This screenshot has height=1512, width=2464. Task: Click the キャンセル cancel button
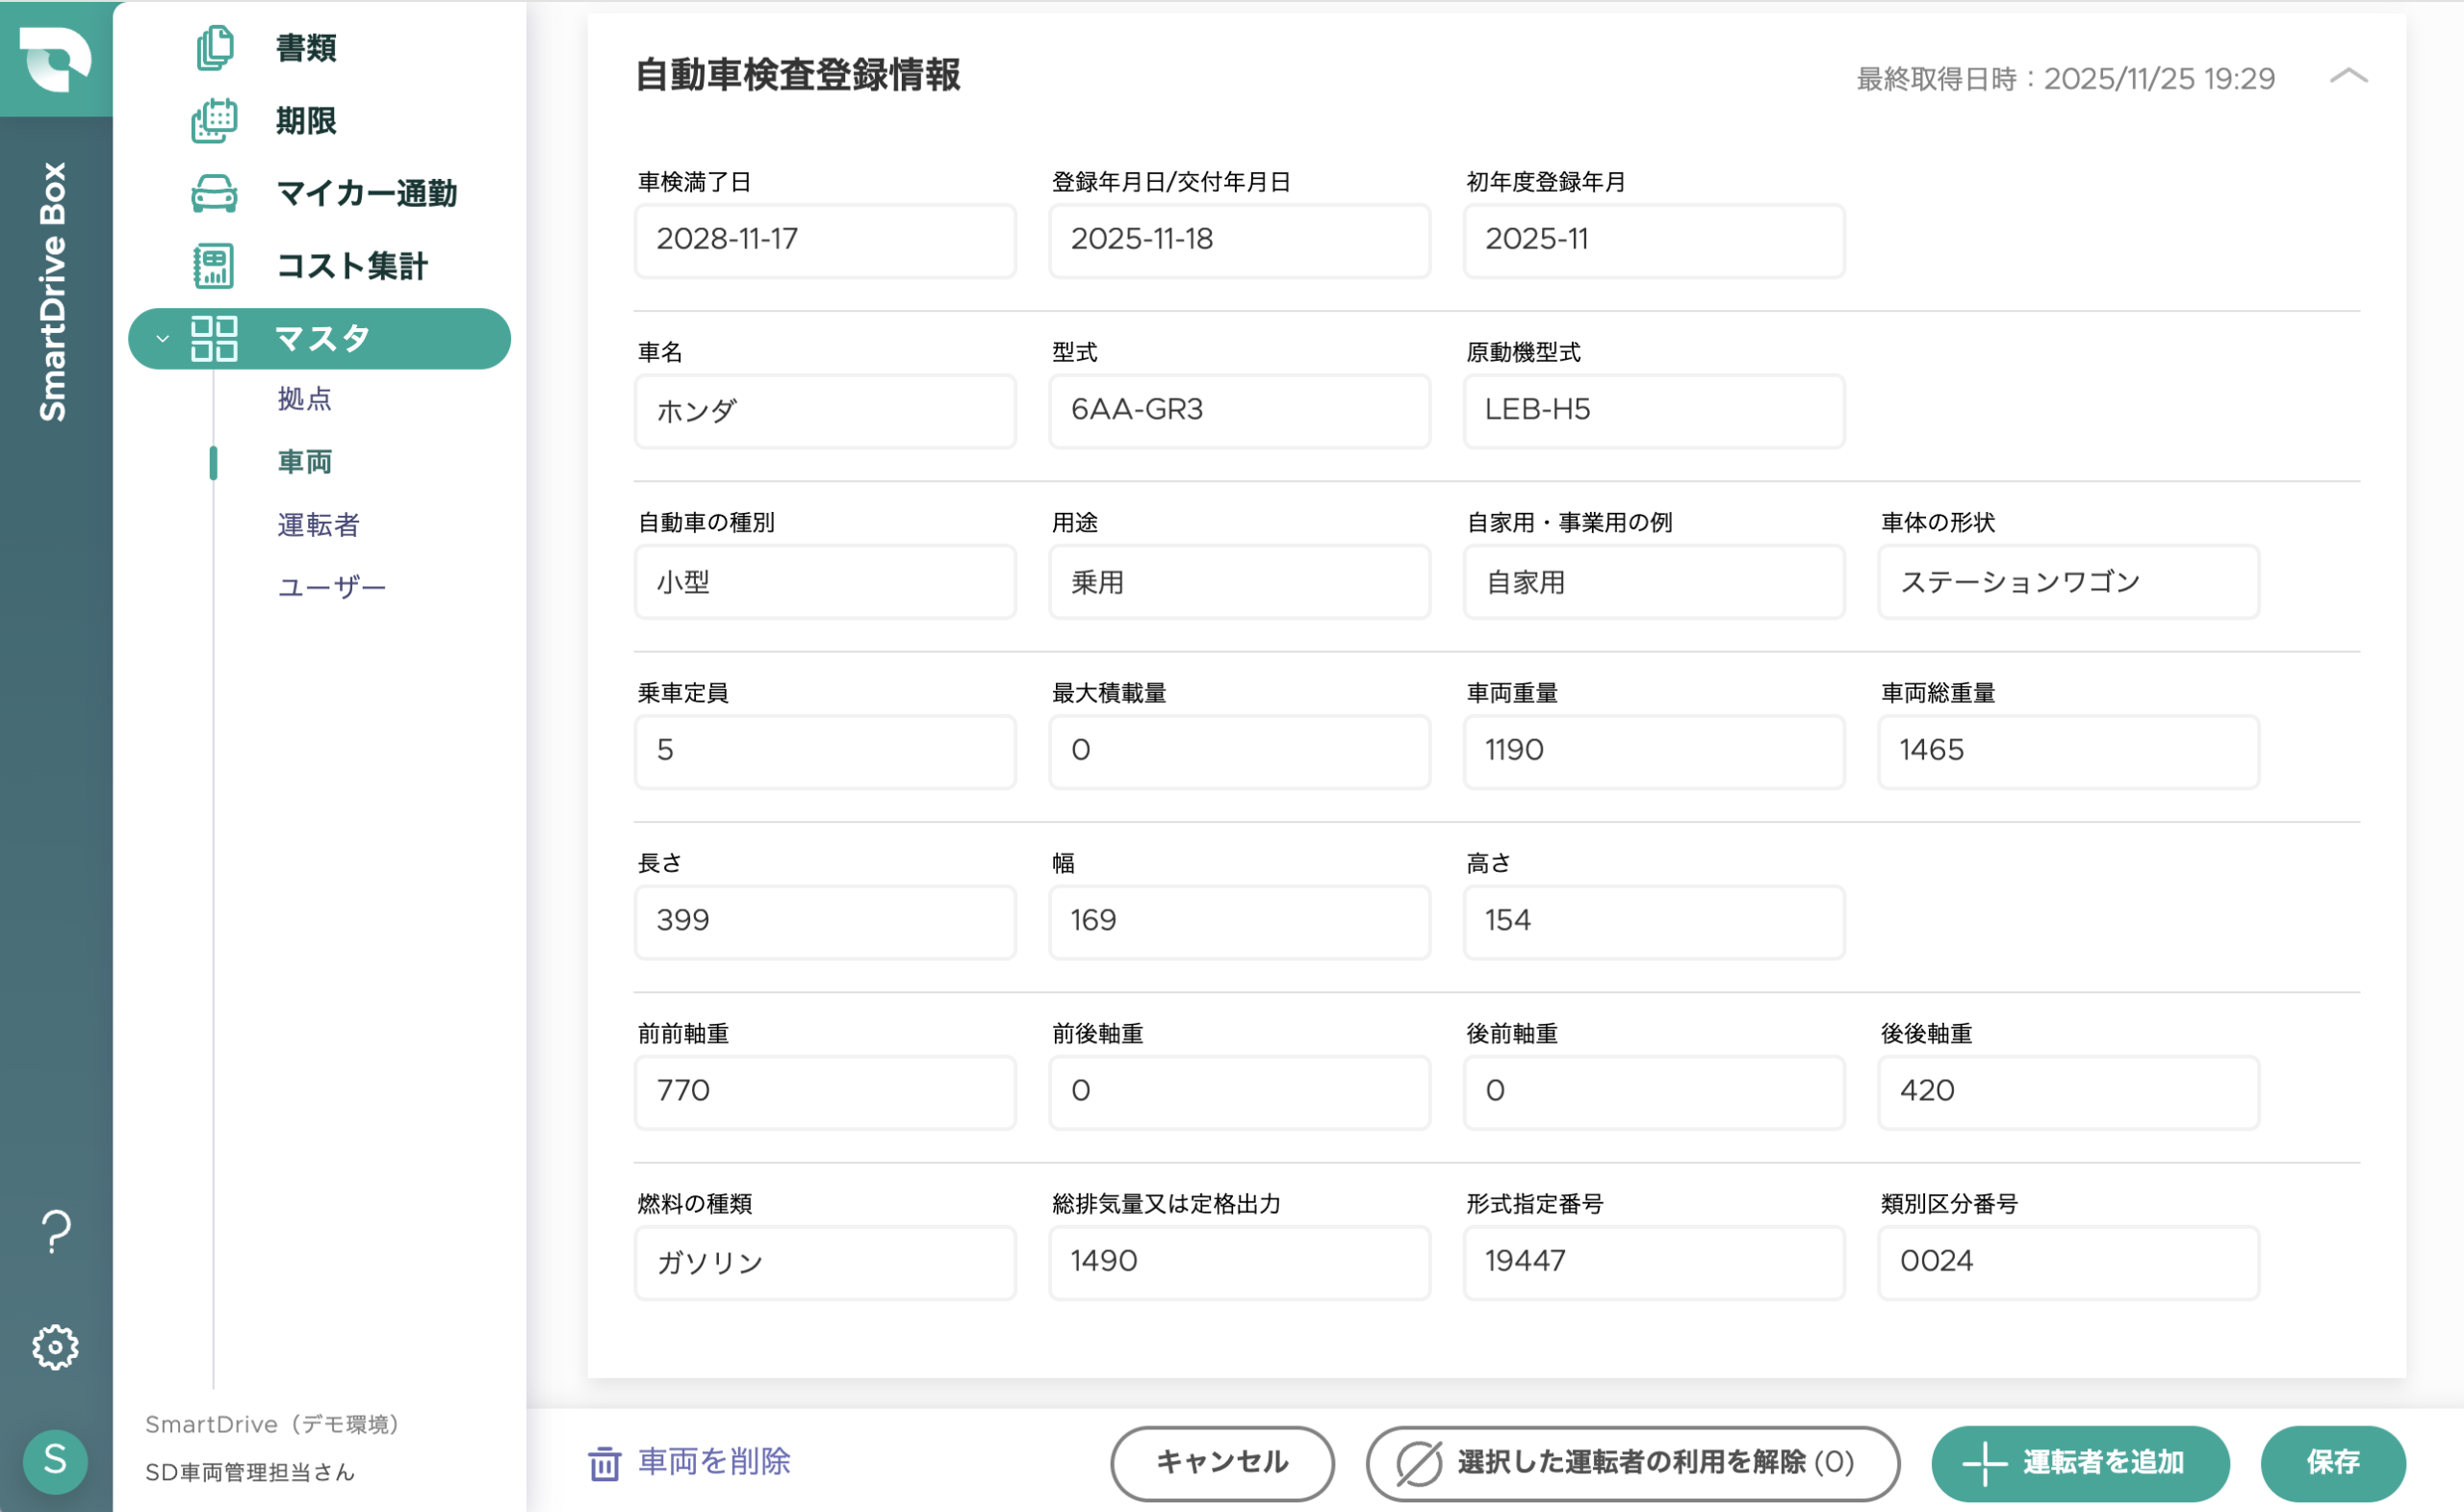coord(1221,1463)
